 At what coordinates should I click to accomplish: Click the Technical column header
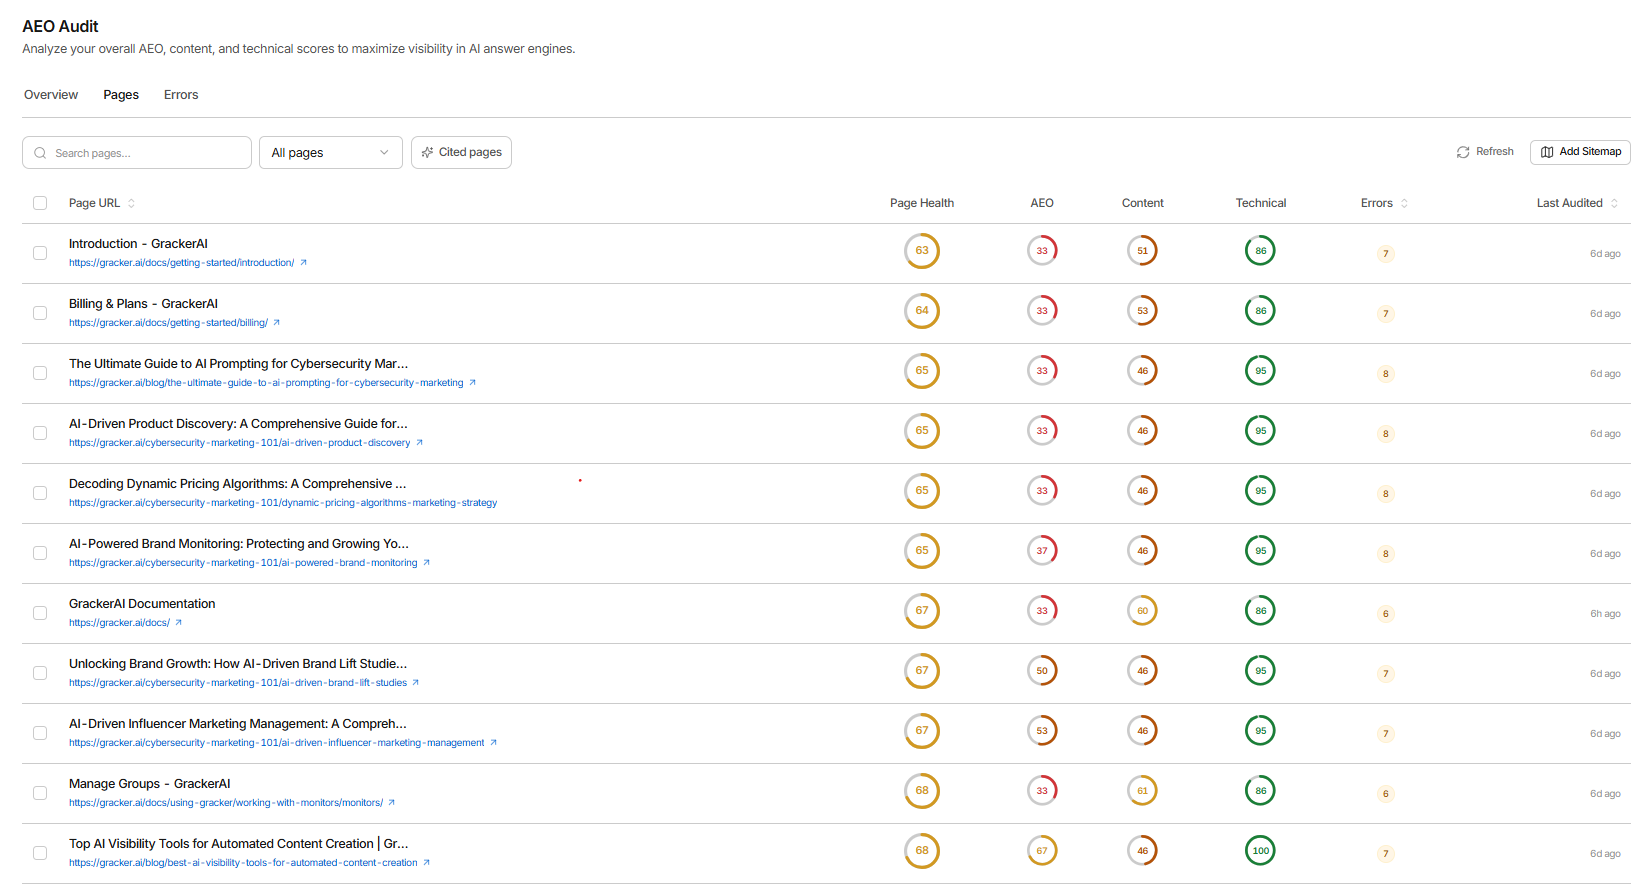1261,203
